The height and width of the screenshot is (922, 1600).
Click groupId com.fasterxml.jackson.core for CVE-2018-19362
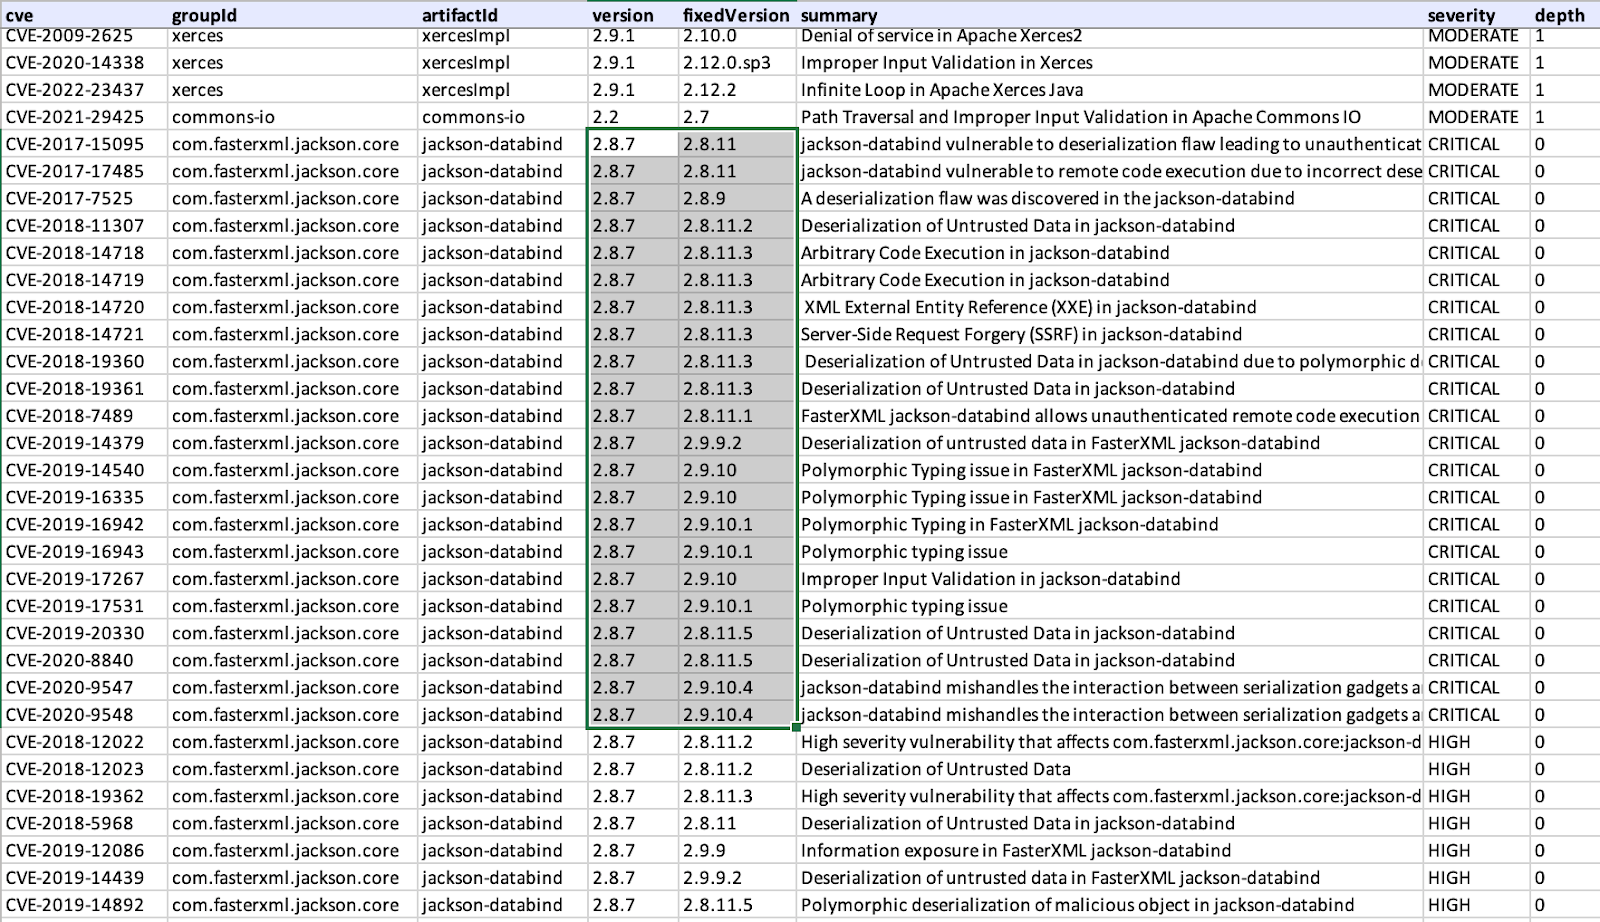(x=293, y=796)
